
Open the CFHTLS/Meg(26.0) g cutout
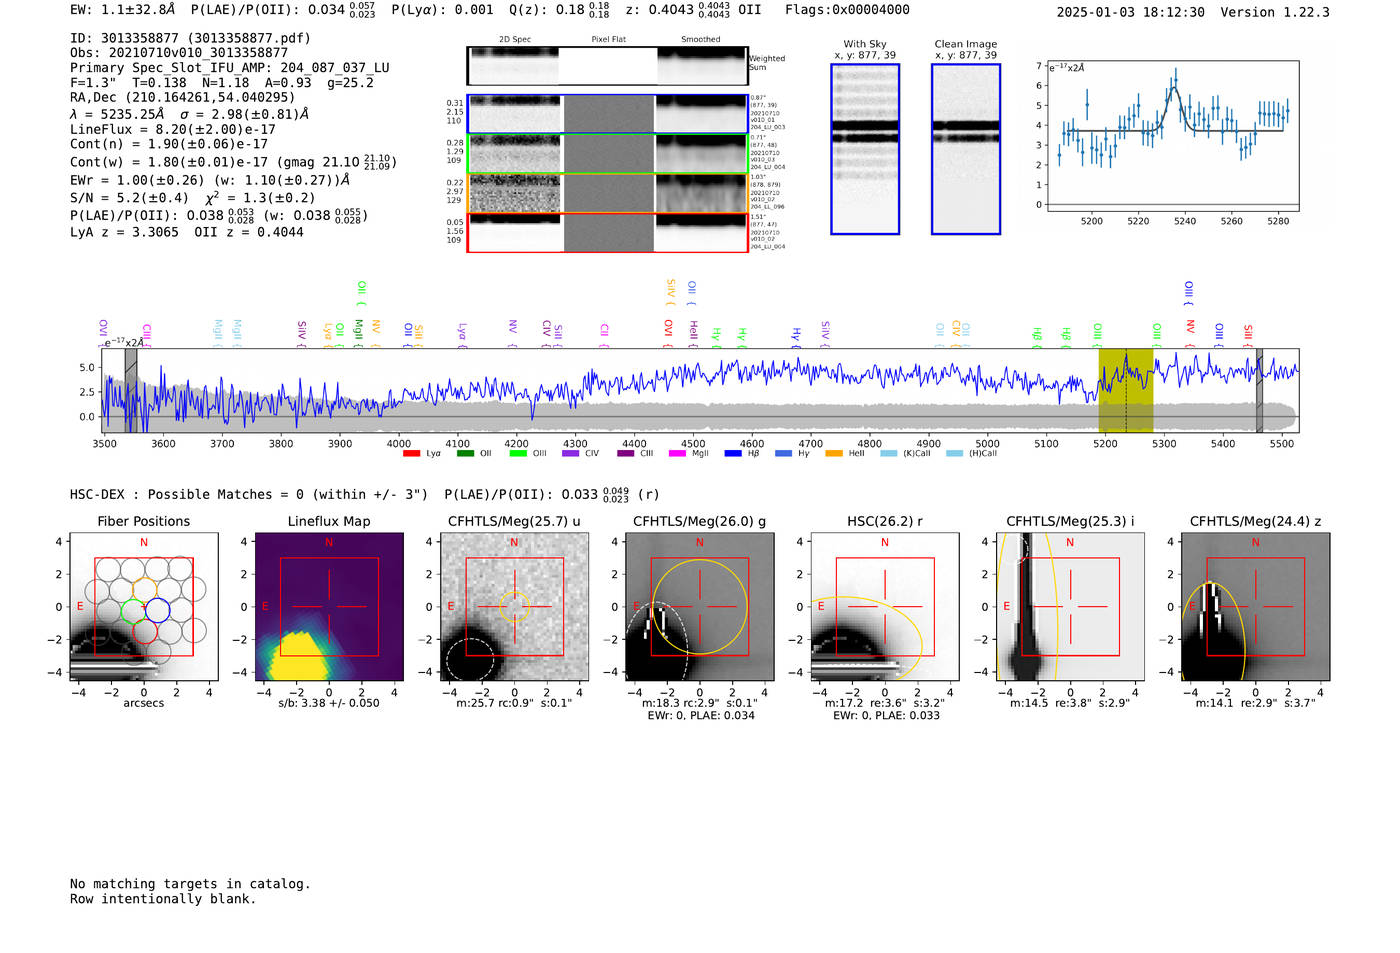[x=700, y=607]
